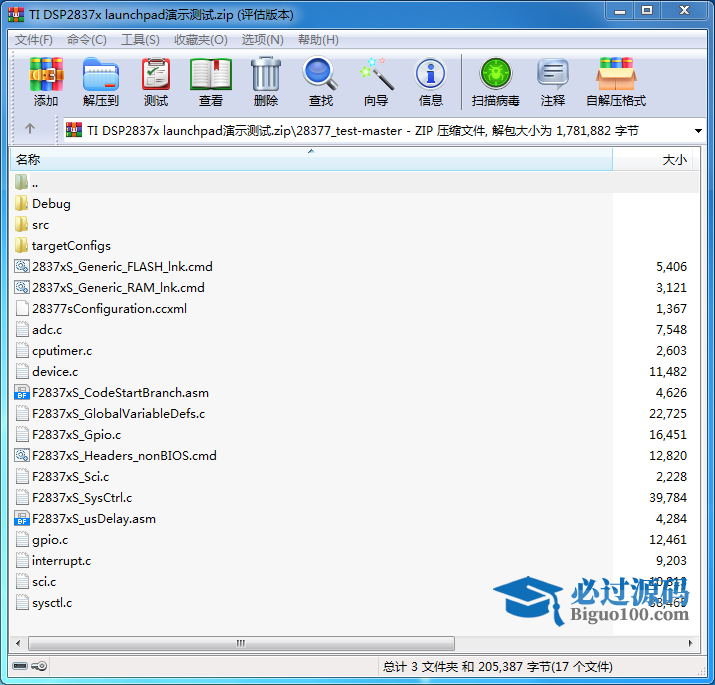The height and width of the screenshot is (685, 715).
Task: Click icon of 2837xS_Generic_RAM_lnk.cmd
Action: point(22,287)
